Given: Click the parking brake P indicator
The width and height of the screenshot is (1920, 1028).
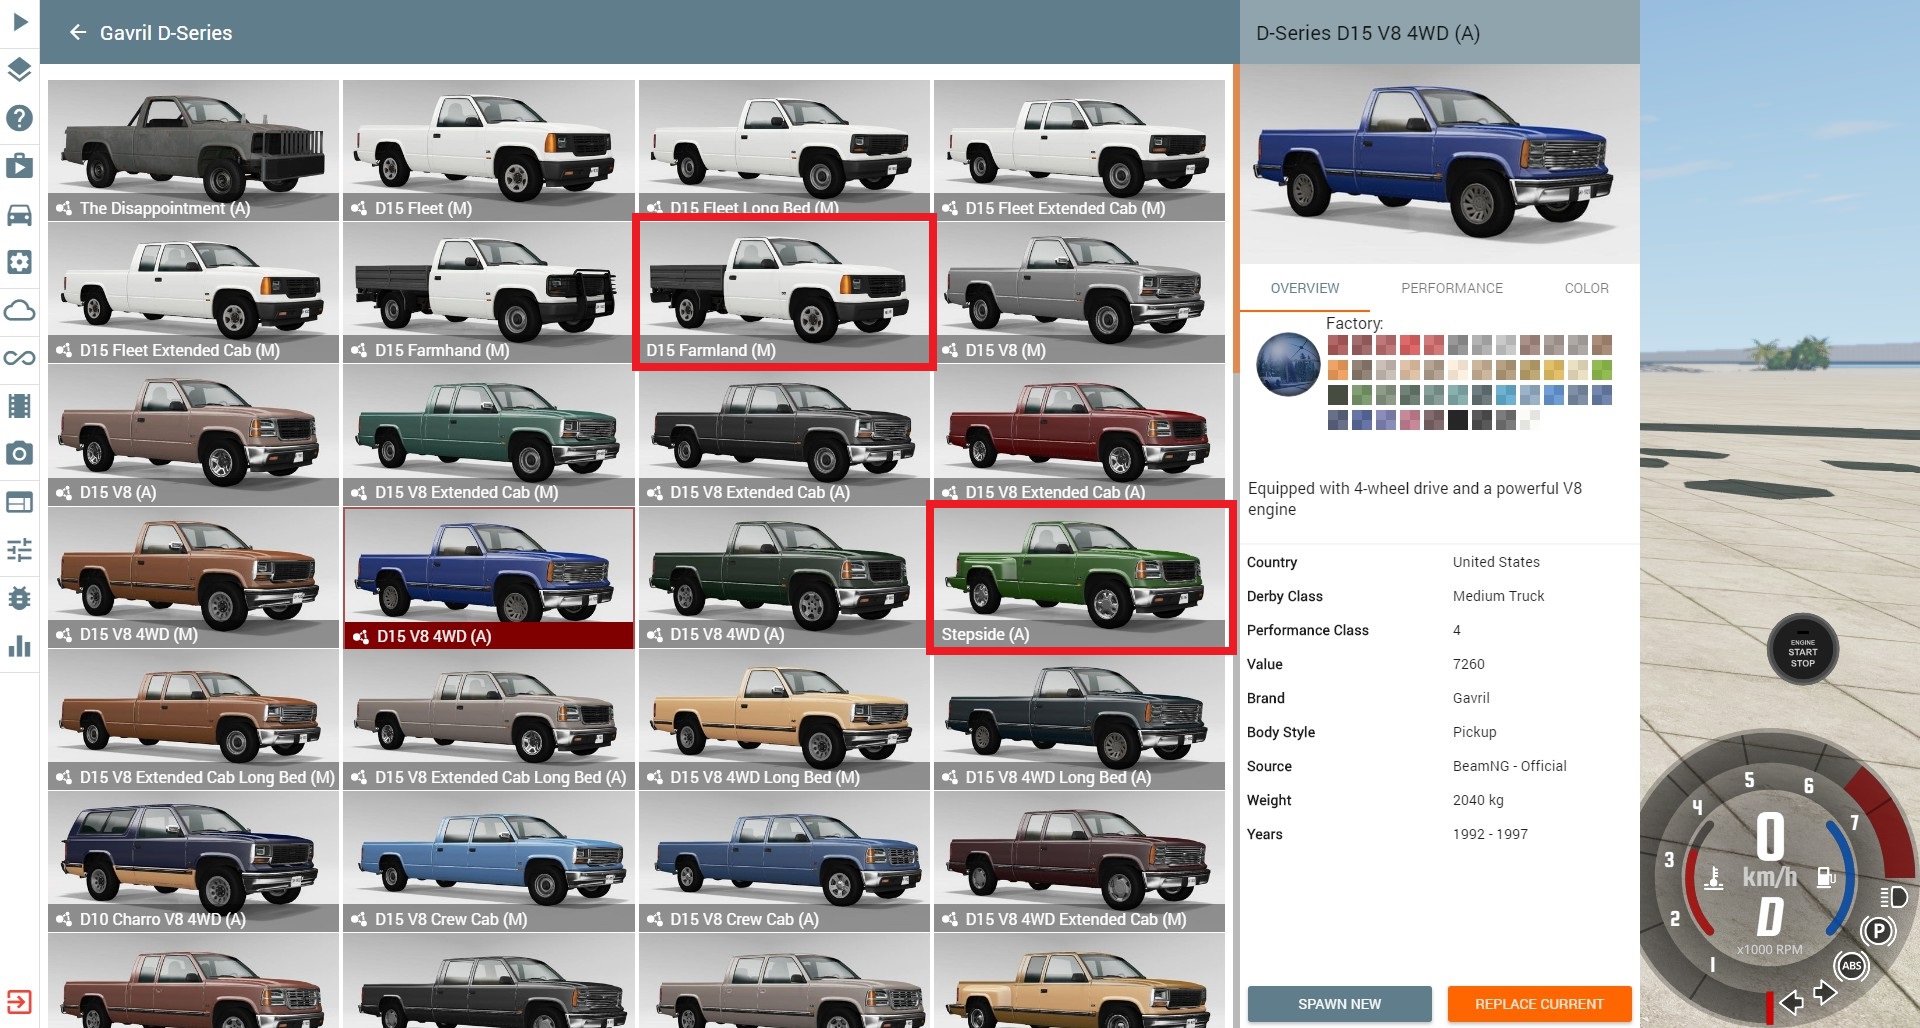Looking at the screenshot, I should [1878, 932].
